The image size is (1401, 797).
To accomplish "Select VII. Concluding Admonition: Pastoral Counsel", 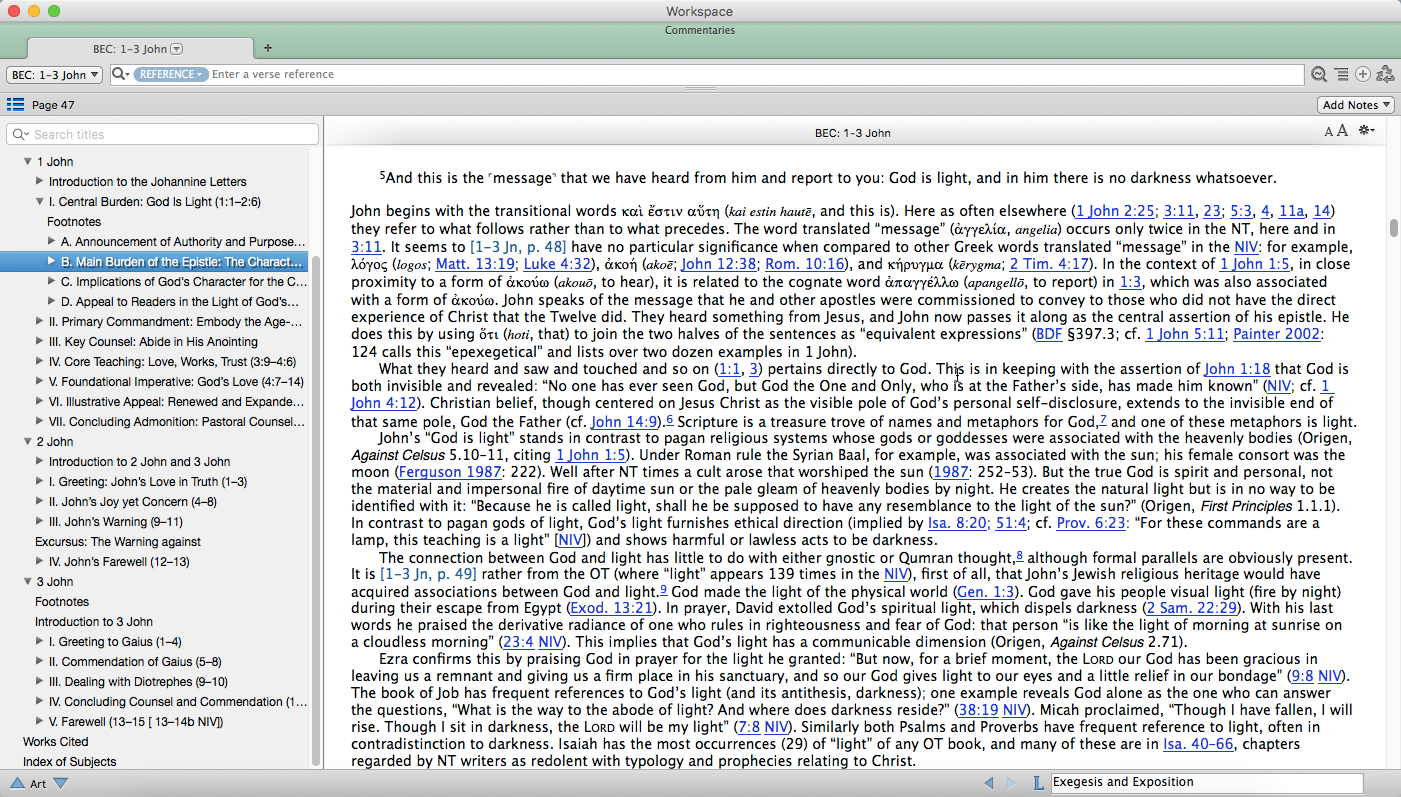I will [177, 421].
